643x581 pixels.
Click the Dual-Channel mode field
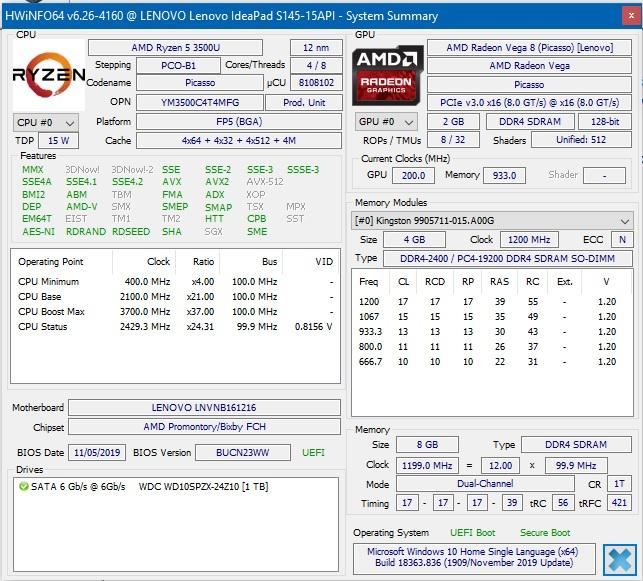pyautogui.click(x=485, y=484)
